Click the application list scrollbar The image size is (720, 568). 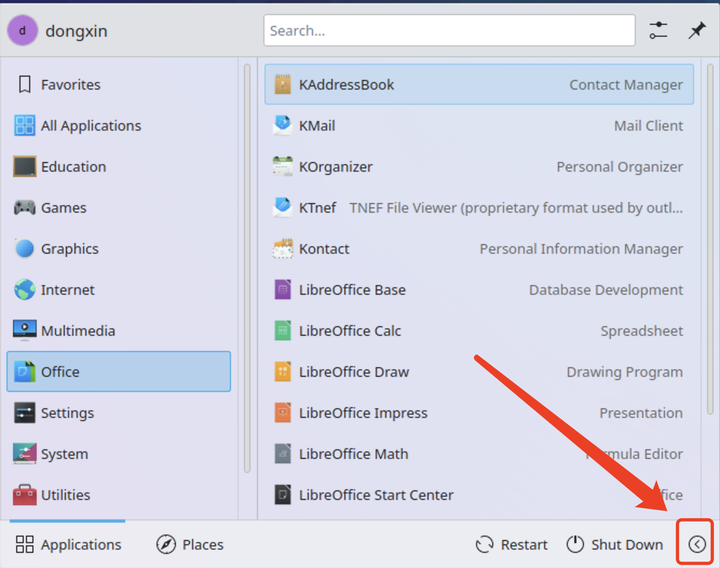(x=710, y=239)
